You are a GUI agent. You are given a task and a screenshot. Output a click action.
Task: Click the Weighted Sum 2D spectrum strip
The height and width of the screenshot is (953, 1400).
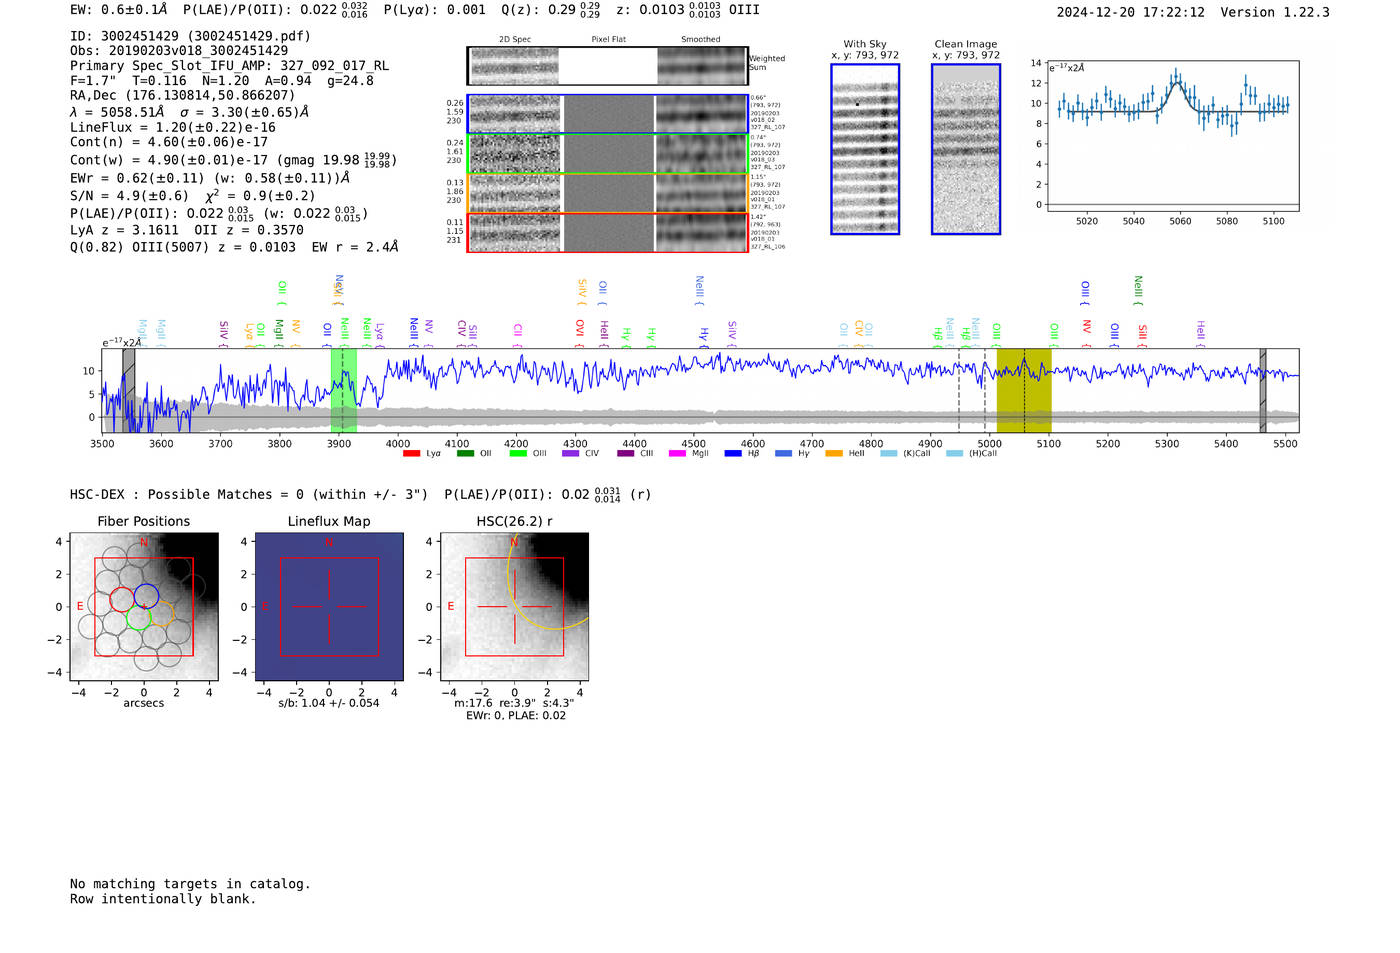[608, 66]
